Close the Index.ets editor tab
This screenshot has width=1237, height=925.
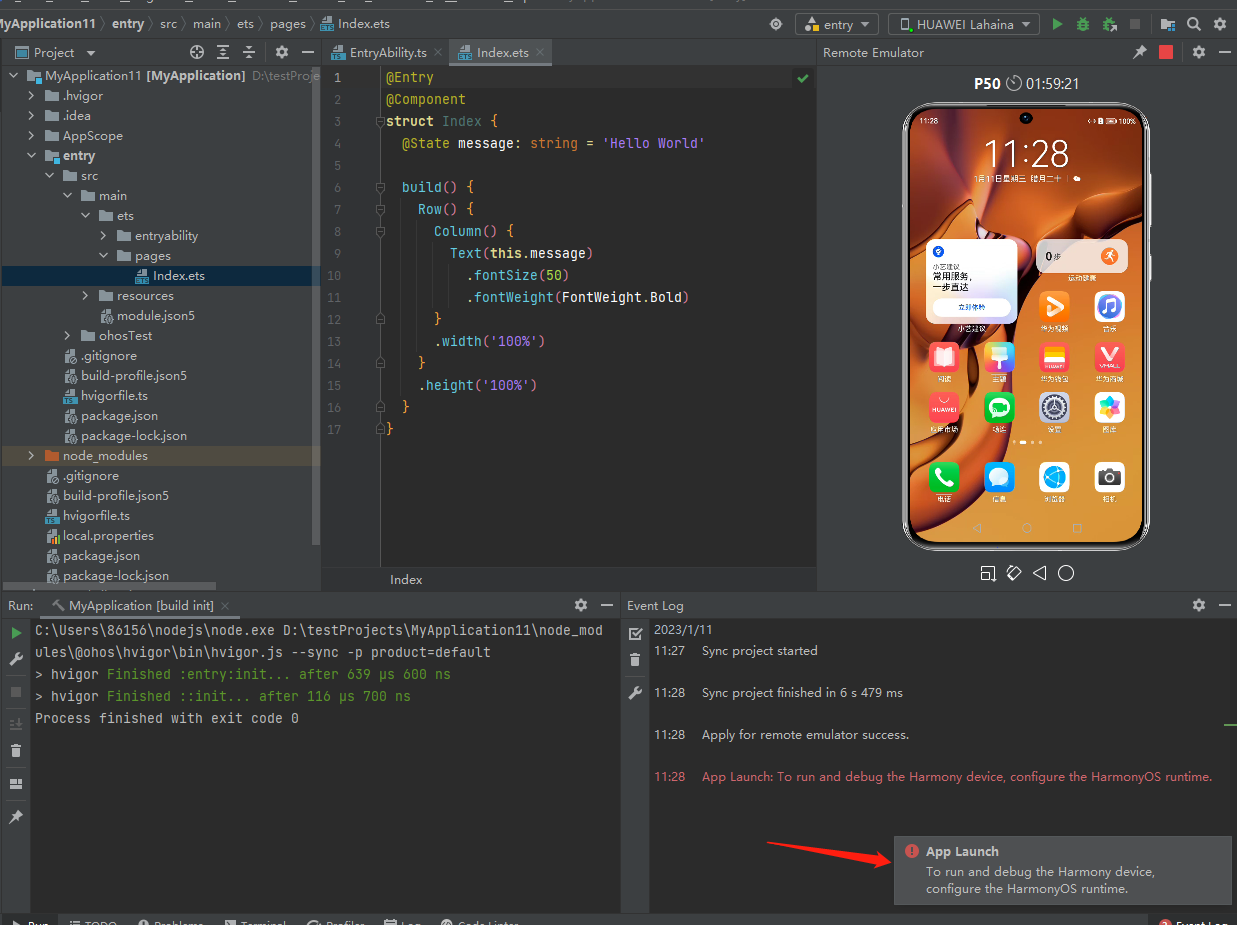click(x=541, y=53)
